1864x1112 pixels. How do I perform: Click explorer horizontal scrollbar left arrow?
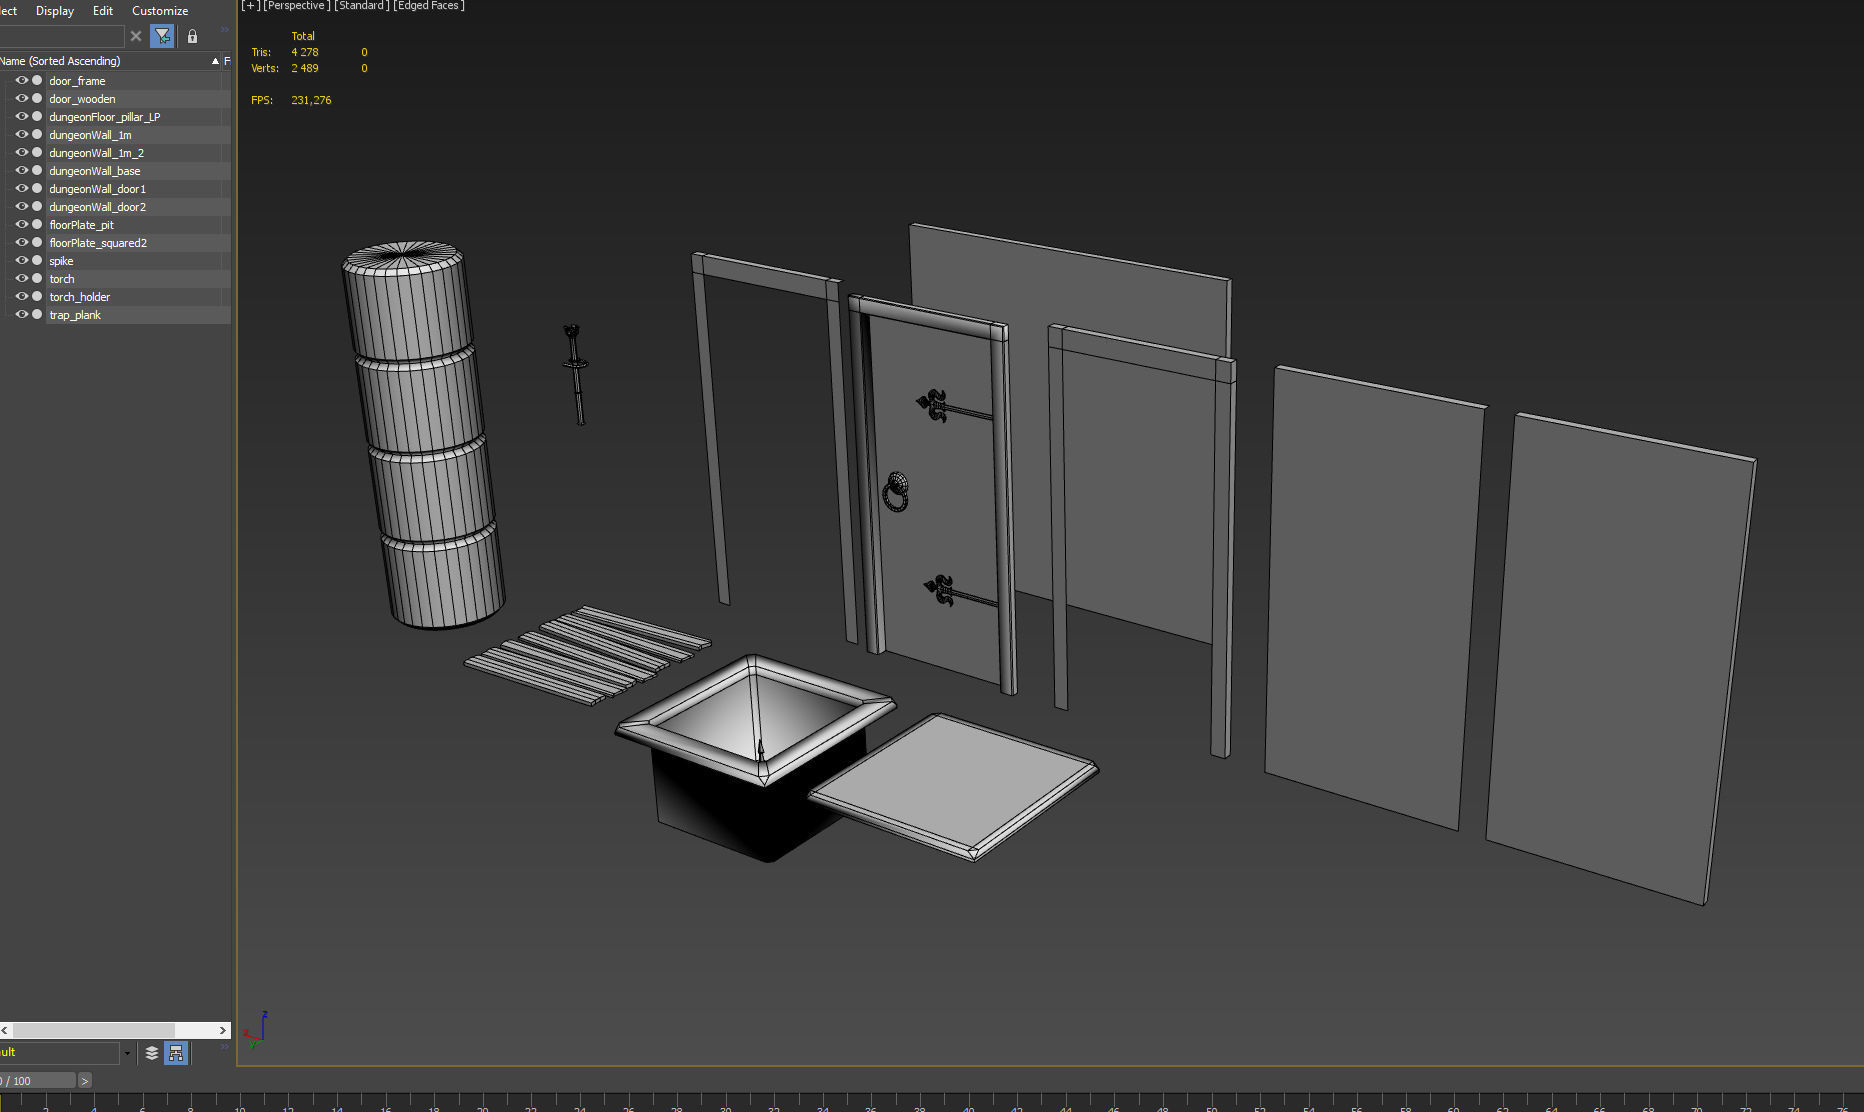pos(5,1030)
